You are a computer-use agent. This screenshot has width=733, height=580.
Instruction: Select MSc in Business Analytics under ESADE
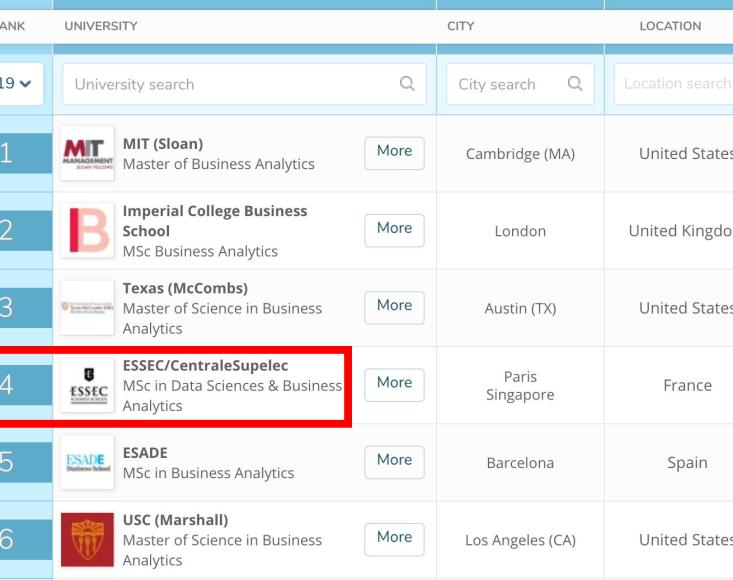208,473
